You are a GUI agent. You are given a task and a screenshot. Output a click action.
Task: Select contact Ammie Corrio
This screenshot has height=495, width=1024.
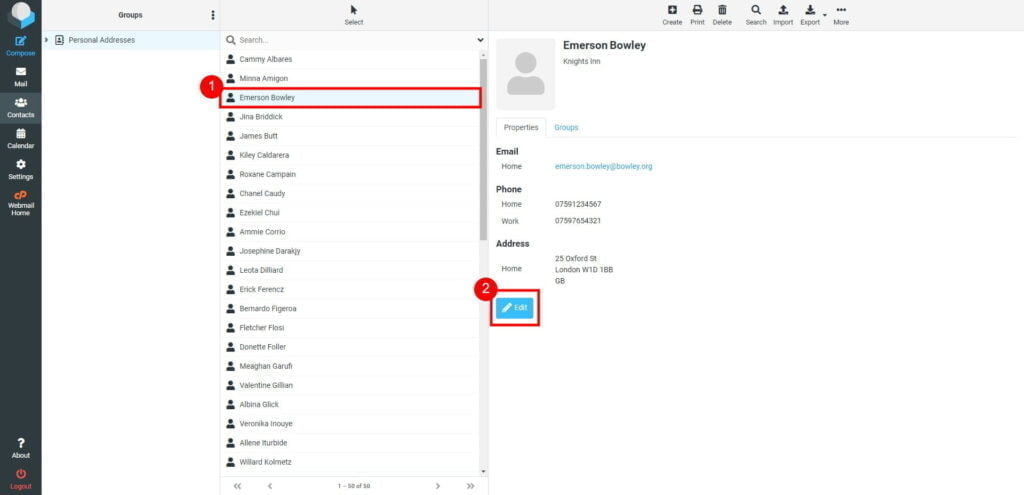[x=349, y=232]
